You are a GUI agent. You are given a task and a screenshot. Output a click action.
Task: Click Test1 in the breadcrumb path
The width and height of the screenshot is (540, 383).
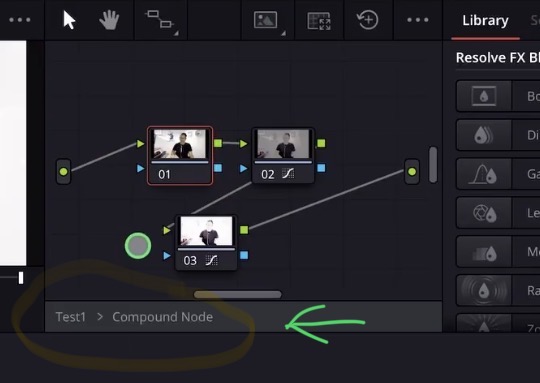(x=71, y=317)
